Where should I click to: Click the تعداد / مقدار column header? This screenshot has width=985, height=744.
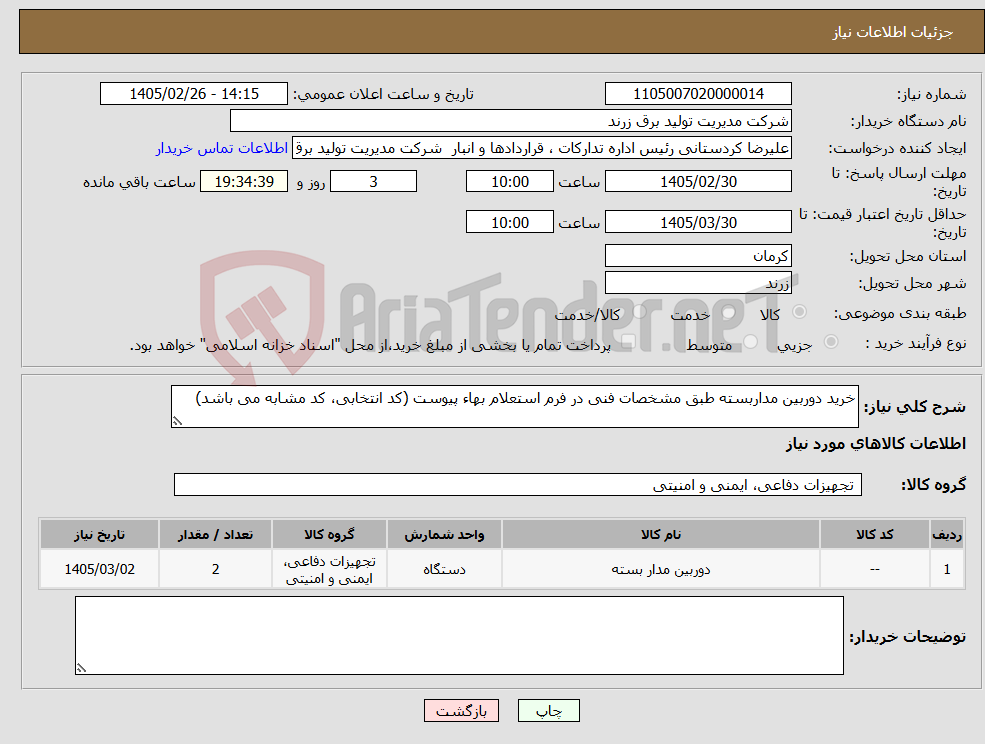tap(215, 534)
